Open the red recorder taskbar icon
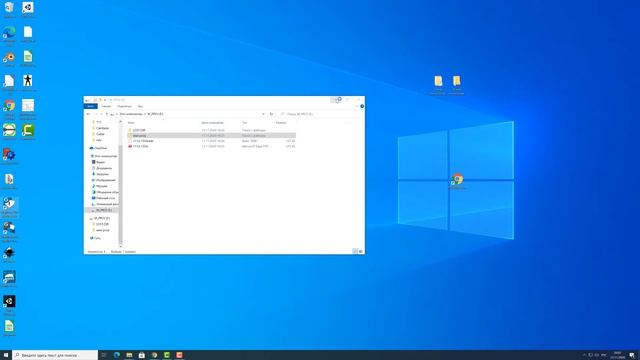The width and height of the screenshot is (640, 360). tap(180, 355)
